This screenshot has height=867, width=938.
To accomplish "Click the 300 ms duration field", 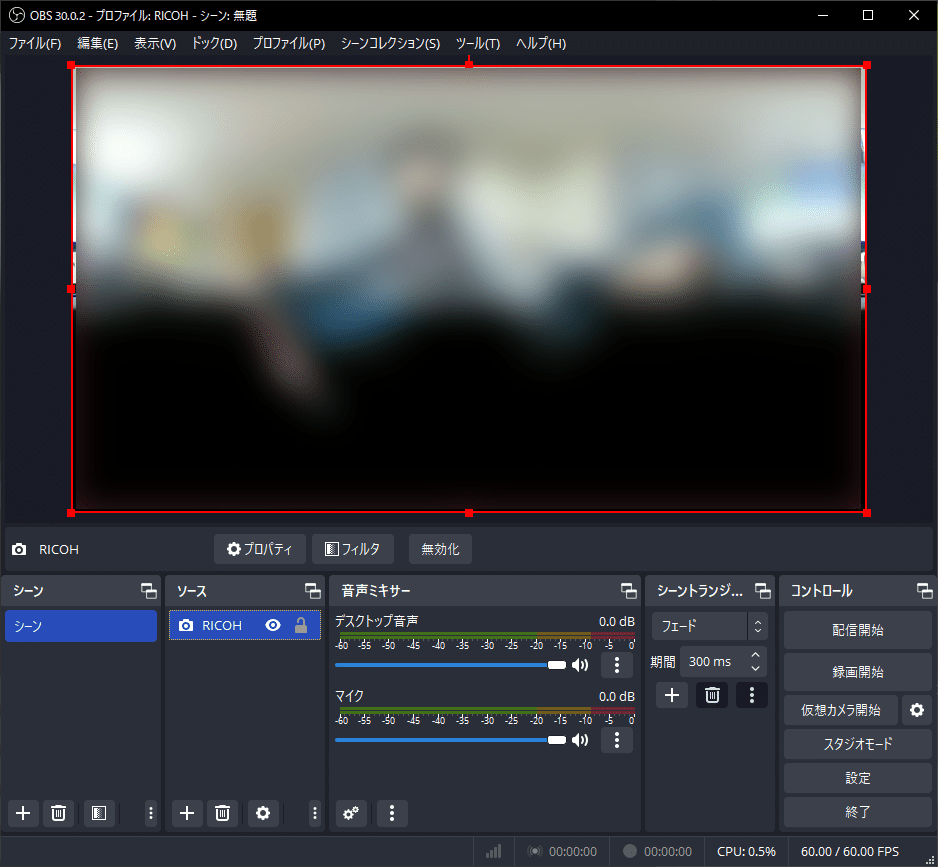I will point(714,662).
